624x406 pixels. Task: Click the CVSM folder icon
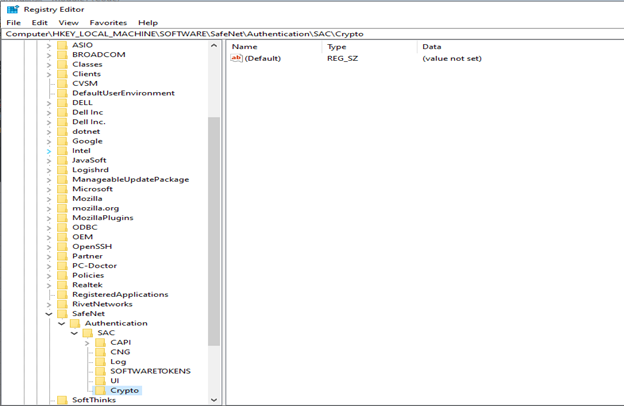62,84
